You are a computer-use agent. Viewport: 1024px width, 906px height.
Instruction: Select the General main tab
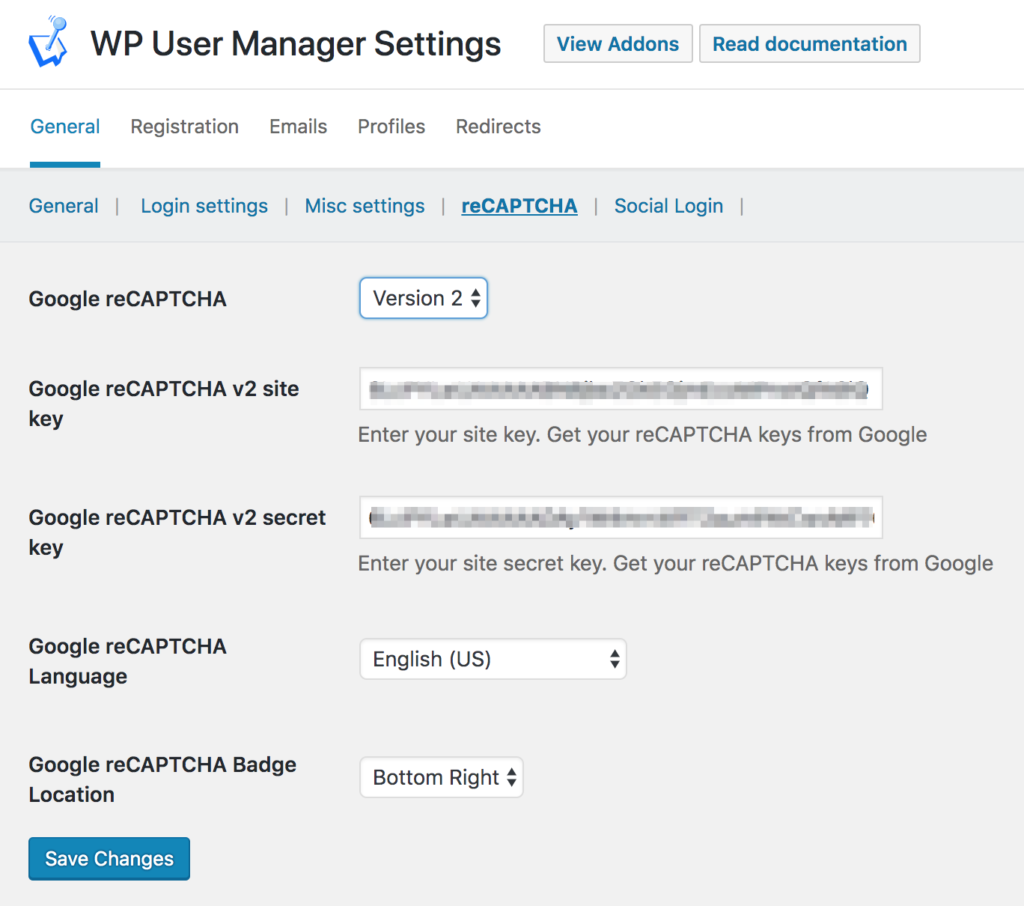[x=65, y=126]
